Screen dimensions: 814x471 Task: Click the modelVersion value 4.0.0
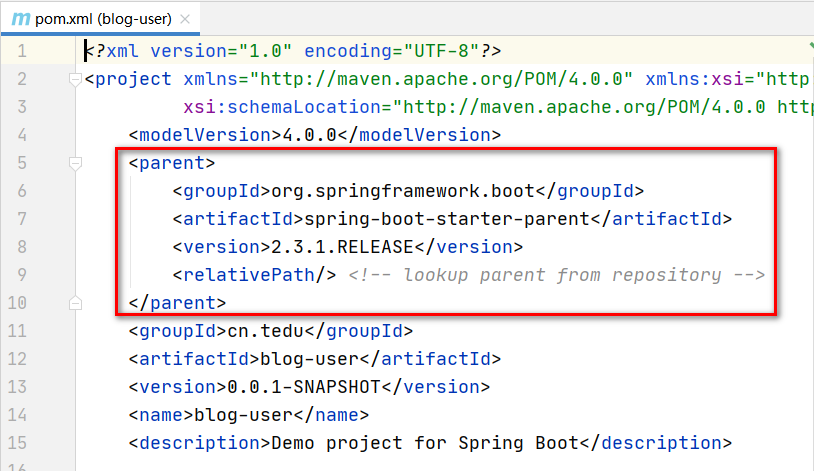point(310,135)
